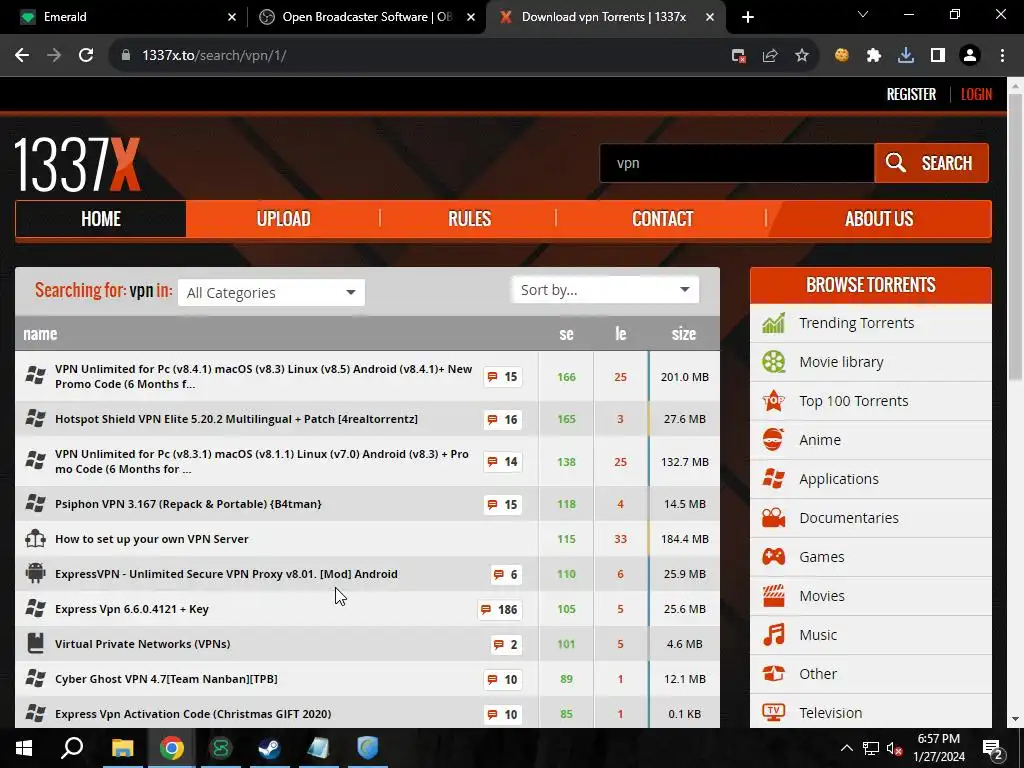Open the All Categories dropdown
The height and width of the screenshot is (768, 1024).
pyautogui.click(x=271, y=293)
